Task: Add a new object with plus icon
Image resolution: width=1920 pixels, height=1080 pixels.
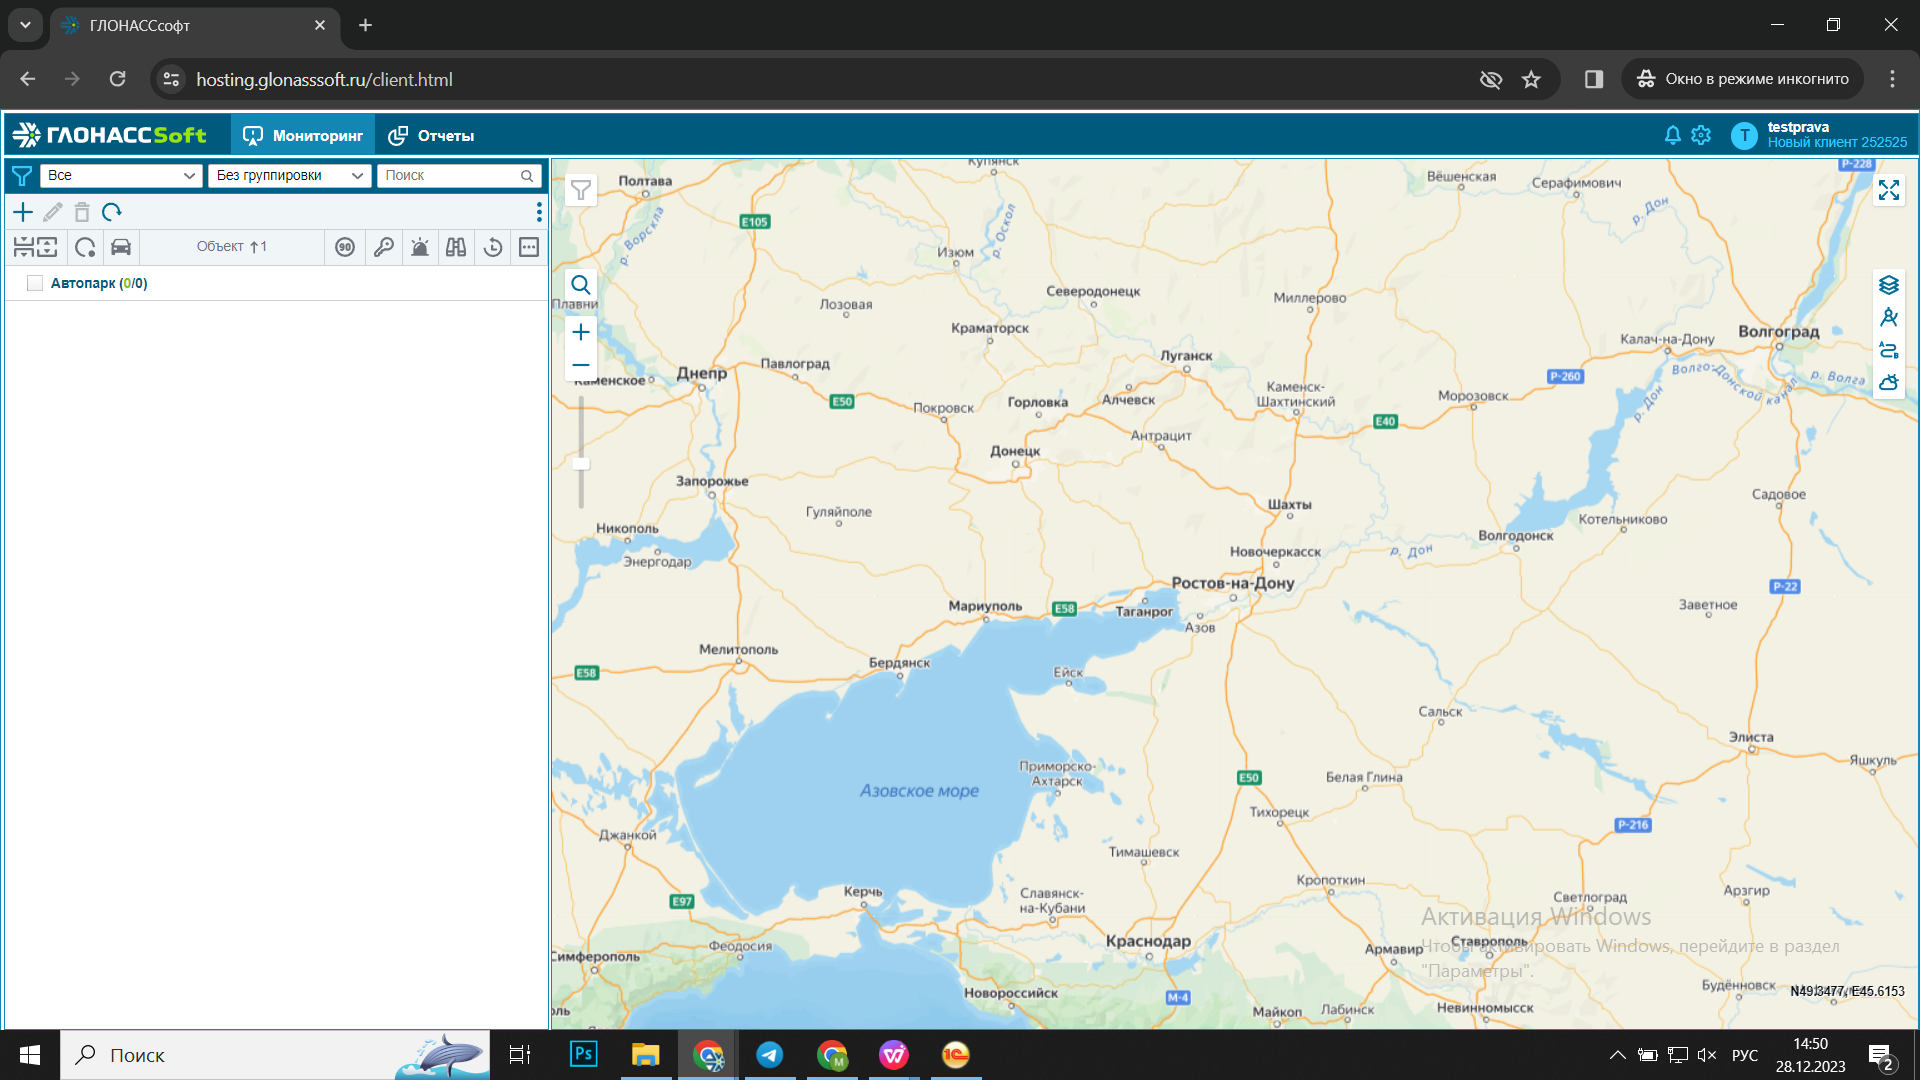Action: tap(23, 212)
